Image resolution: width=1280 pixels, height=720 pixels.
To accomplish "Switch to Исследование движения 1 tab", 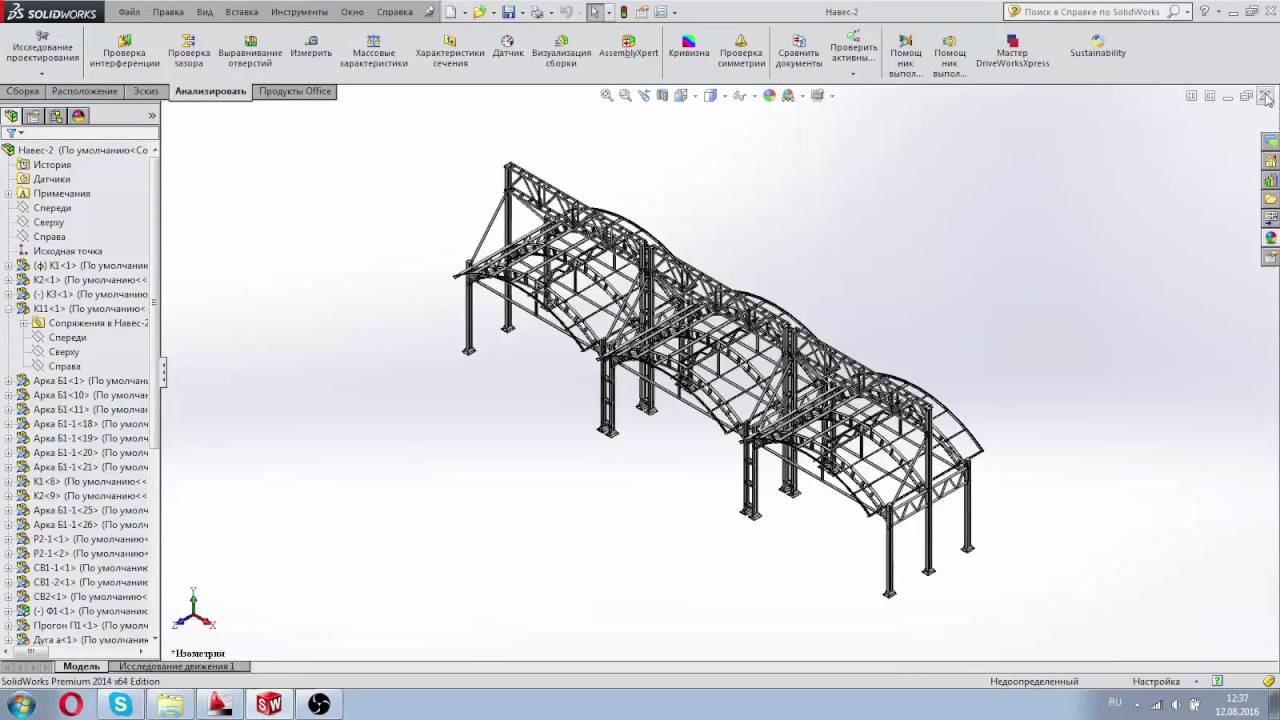I will (x=177, y=666).
